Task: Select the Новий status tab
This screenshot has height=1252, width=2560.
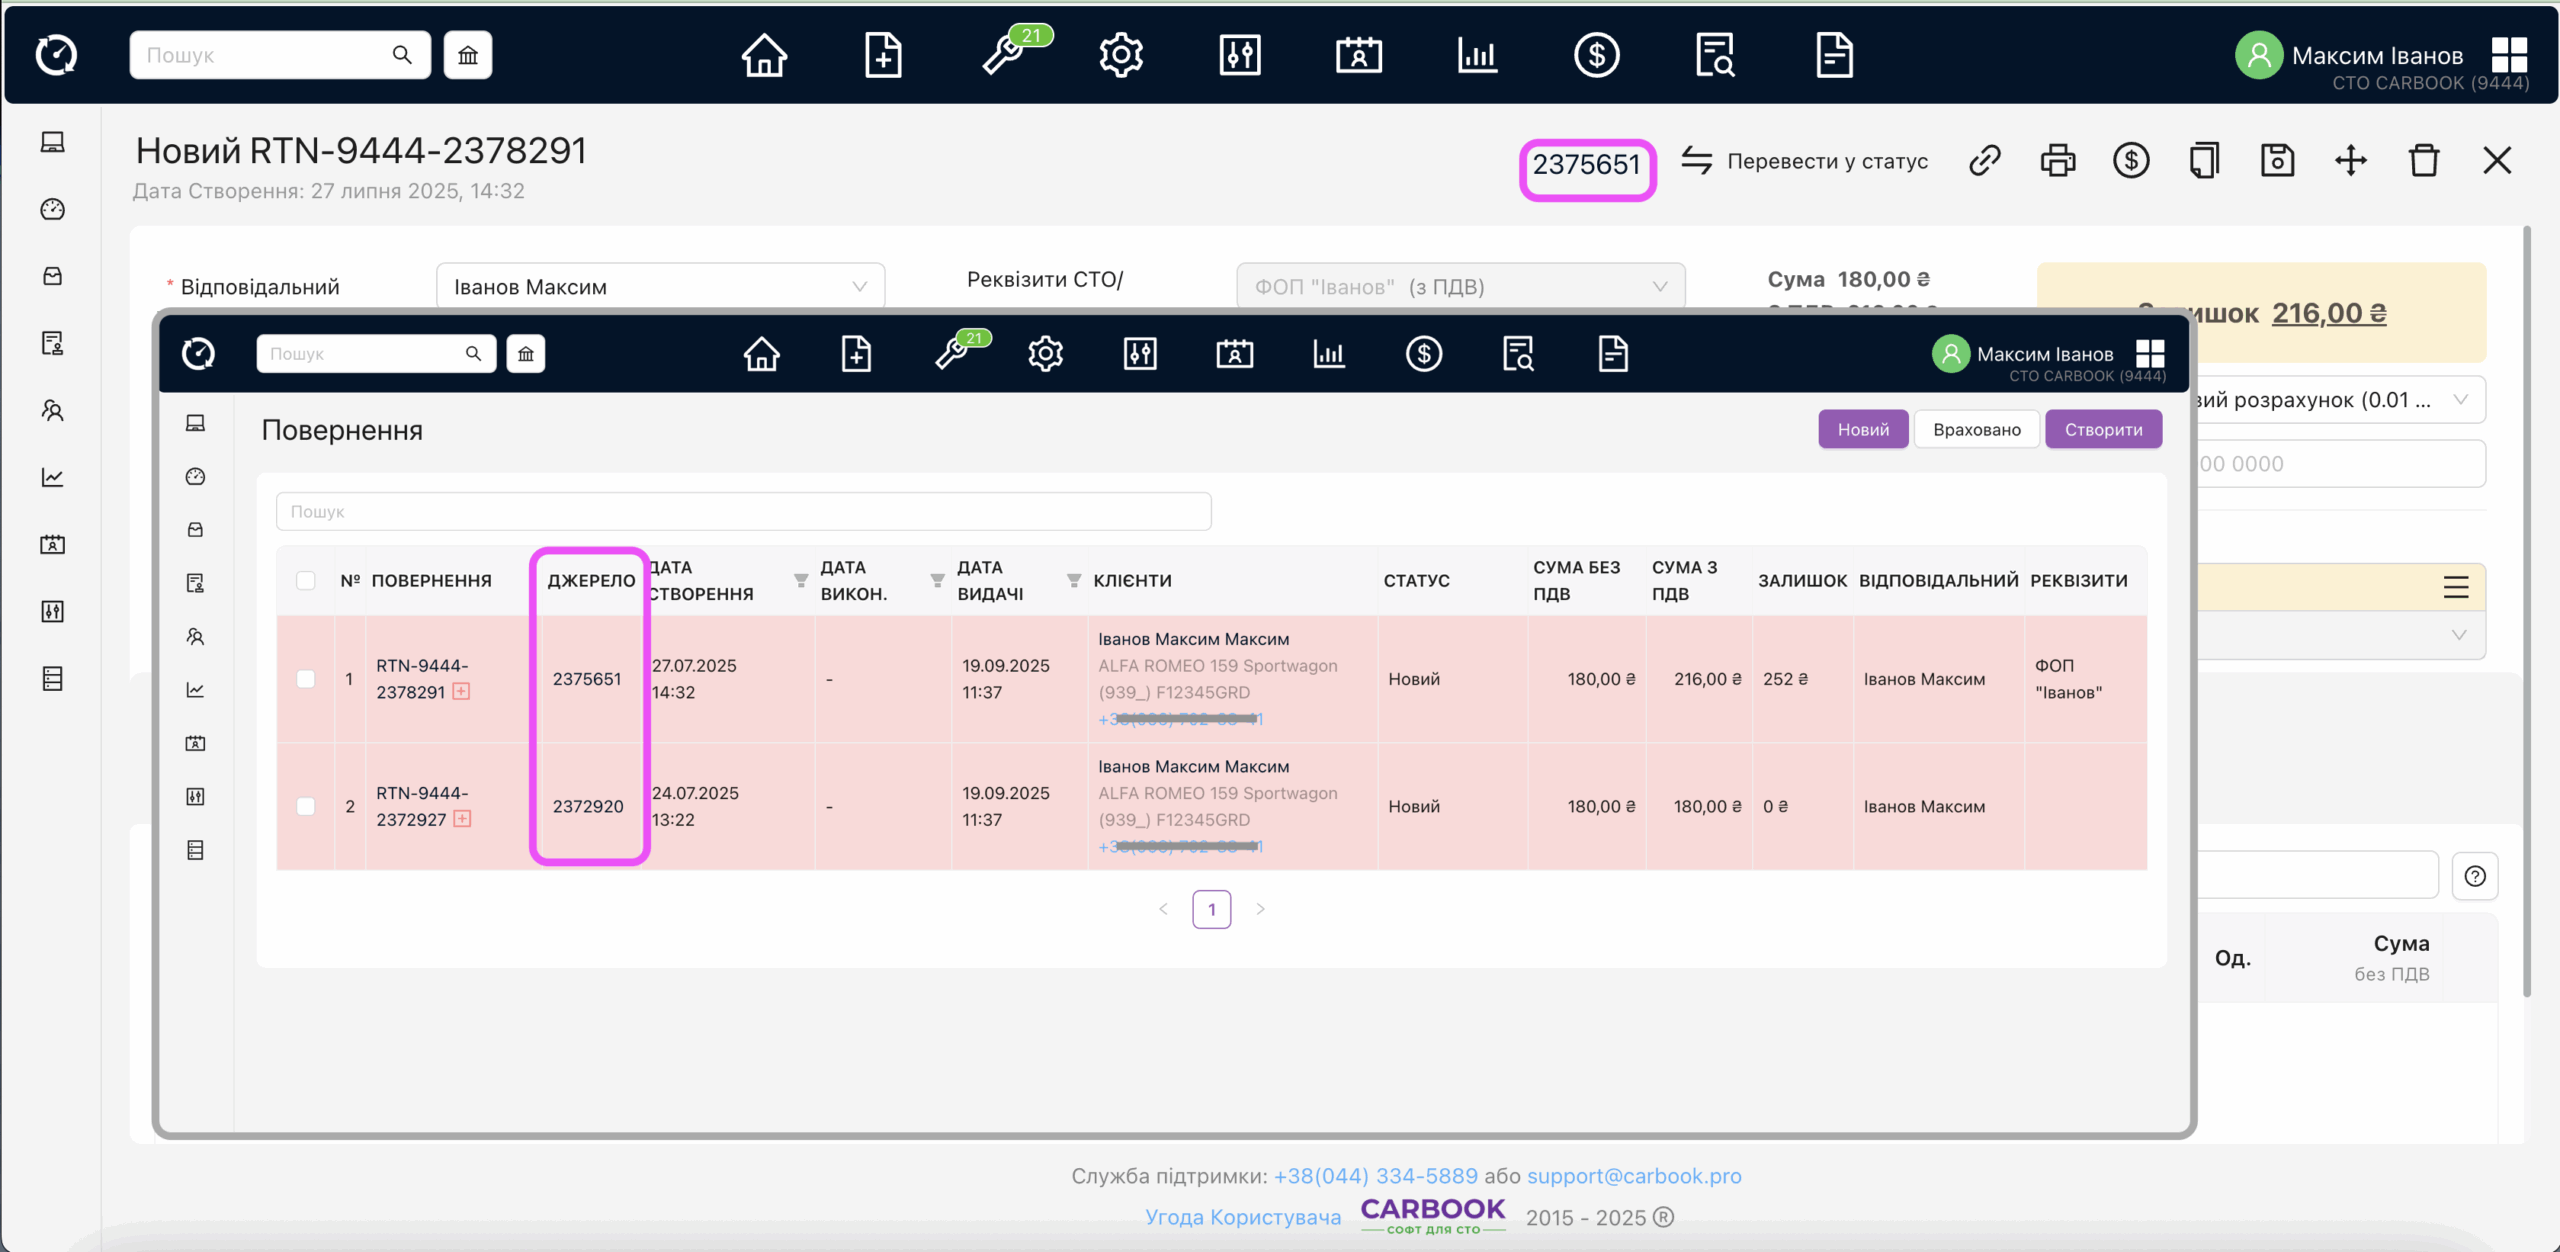Action: click(x=1862, y=429)
